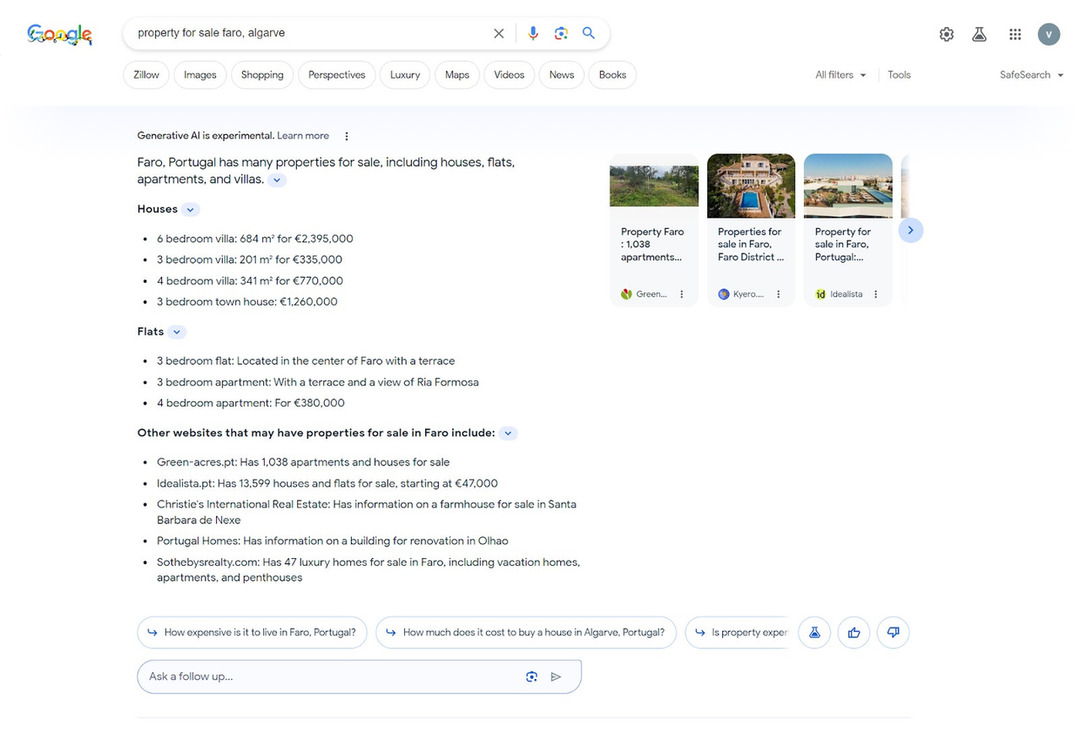Click the thumbs up feedback button
The image size is (1080, 733).
point(854,632)
